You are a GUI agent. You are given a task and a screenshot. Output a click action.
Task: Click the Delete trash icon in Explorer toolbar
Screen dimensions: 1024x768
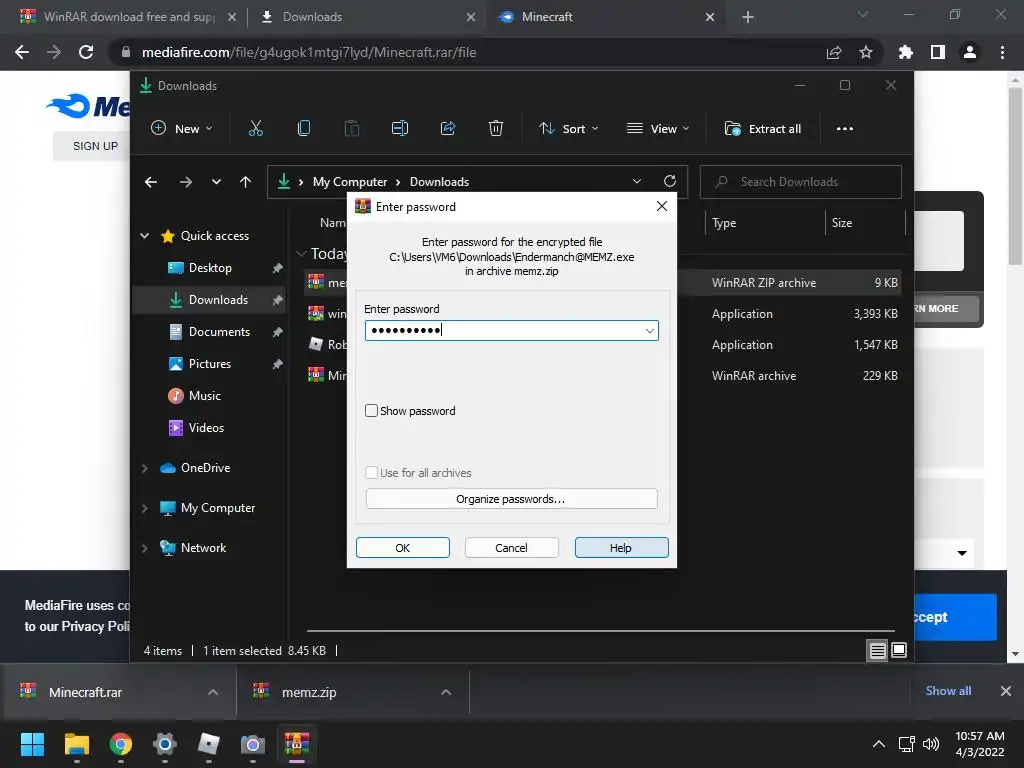pyautogui.click(x=496, y=128)
